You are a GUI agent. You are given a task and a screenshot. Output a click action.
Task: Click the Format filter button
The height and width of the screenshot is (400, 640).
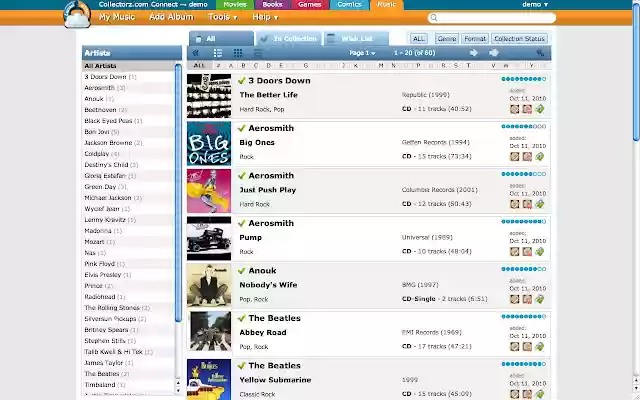(475, 39)
